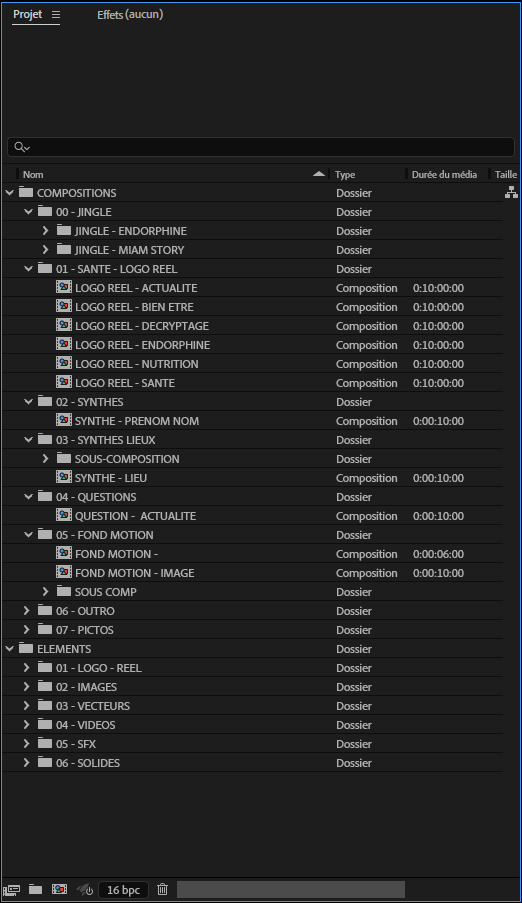Collapse the 02 - SYNTHES folder

[28, 402]
